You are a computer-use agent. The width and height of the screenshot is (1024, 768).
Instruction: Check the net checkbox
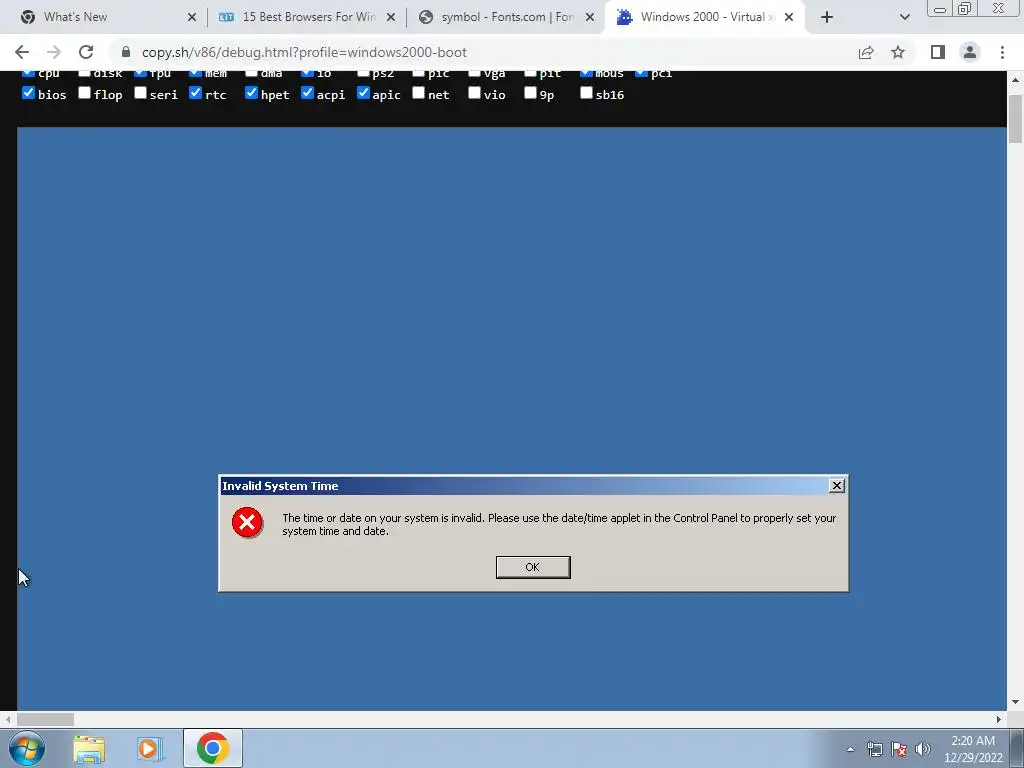click(x=419, y=93)
